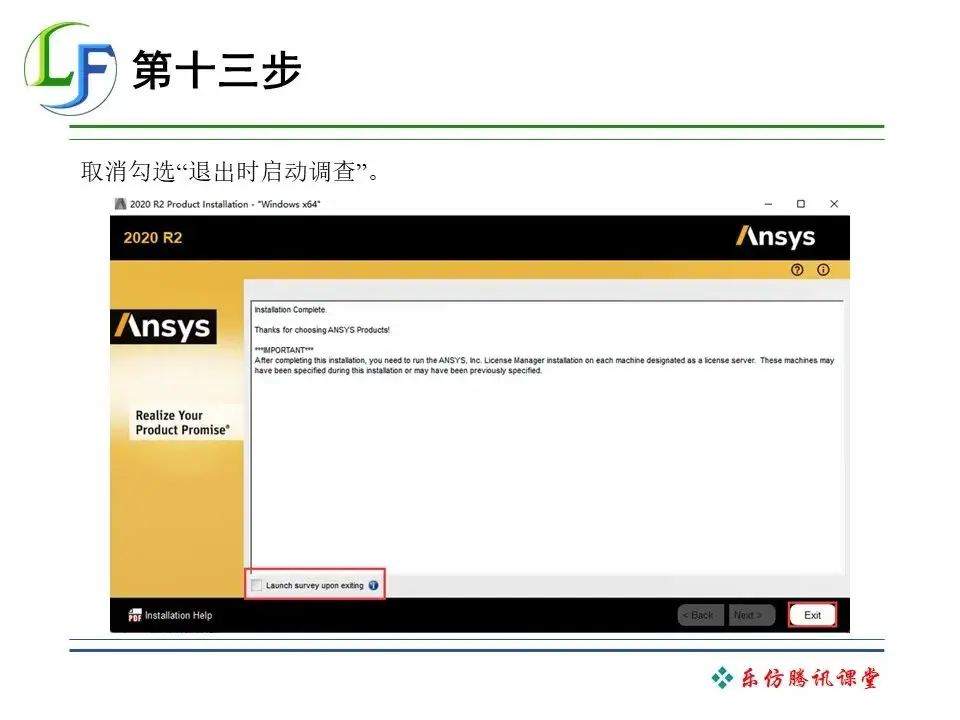Minimize the Product Installation window

pyautogui.click(x=768, y=204)
